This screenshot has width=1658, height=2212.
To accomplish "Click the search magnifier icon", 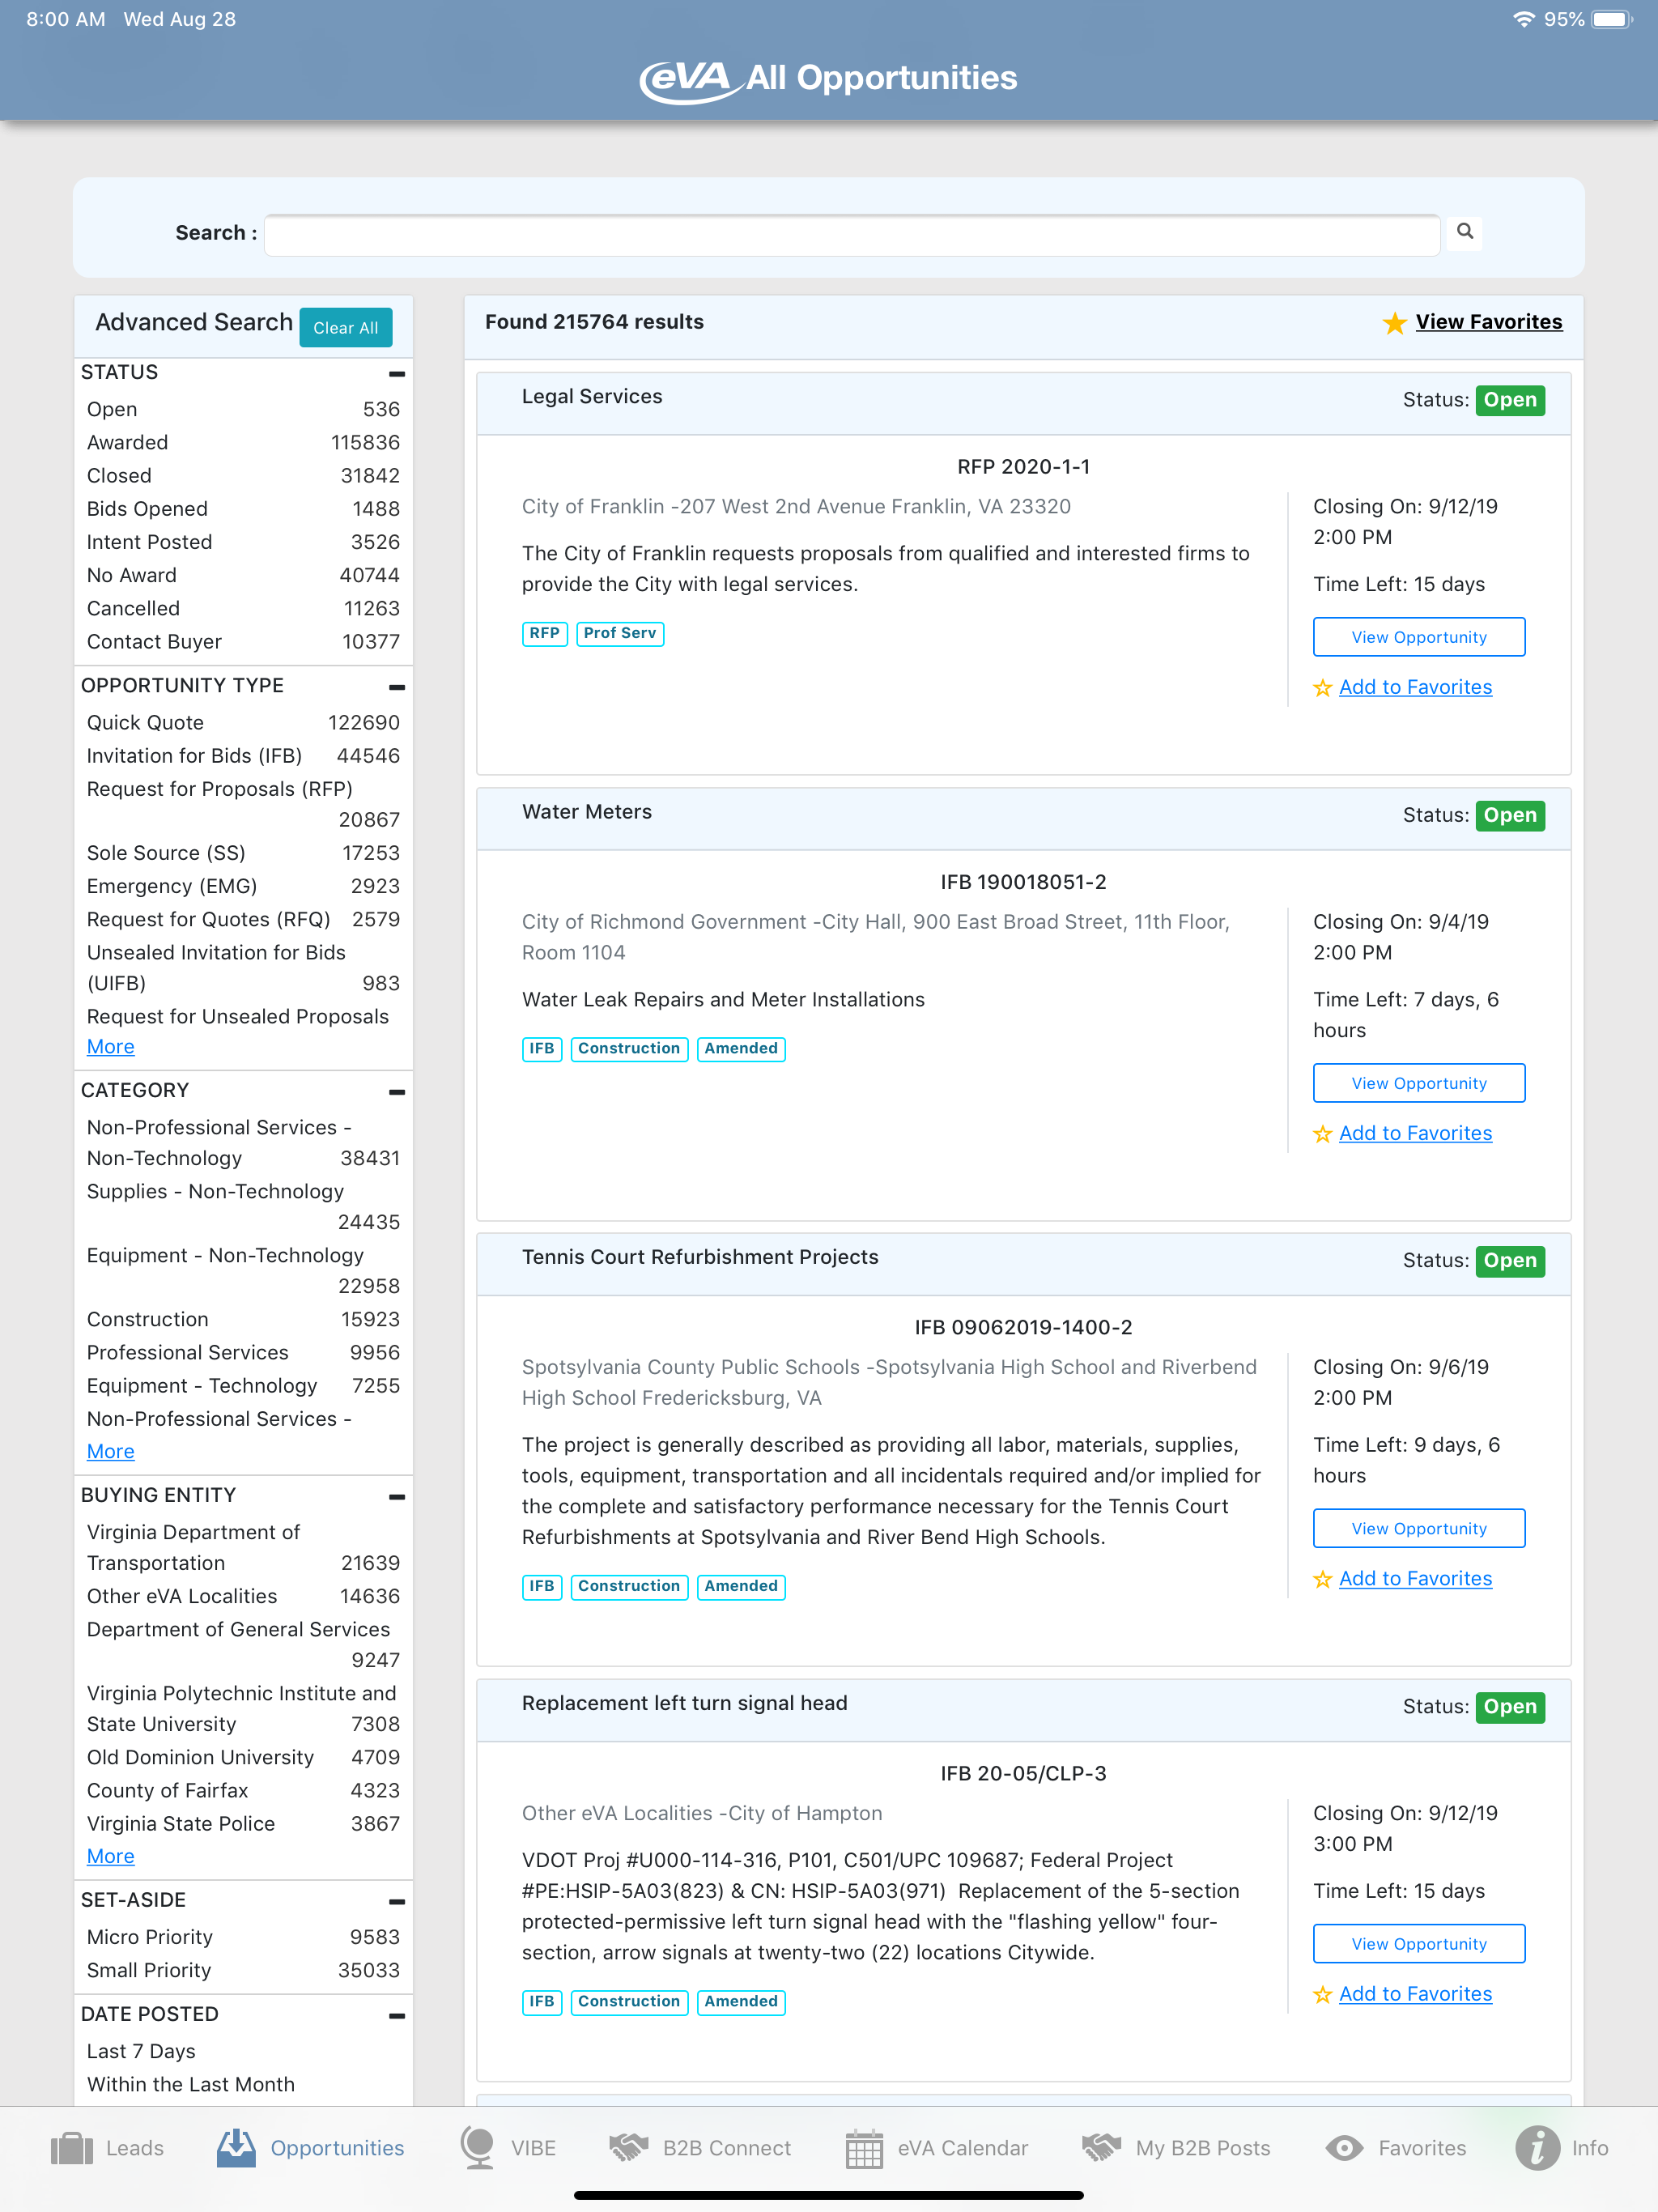I will (x=1465, y=232).
